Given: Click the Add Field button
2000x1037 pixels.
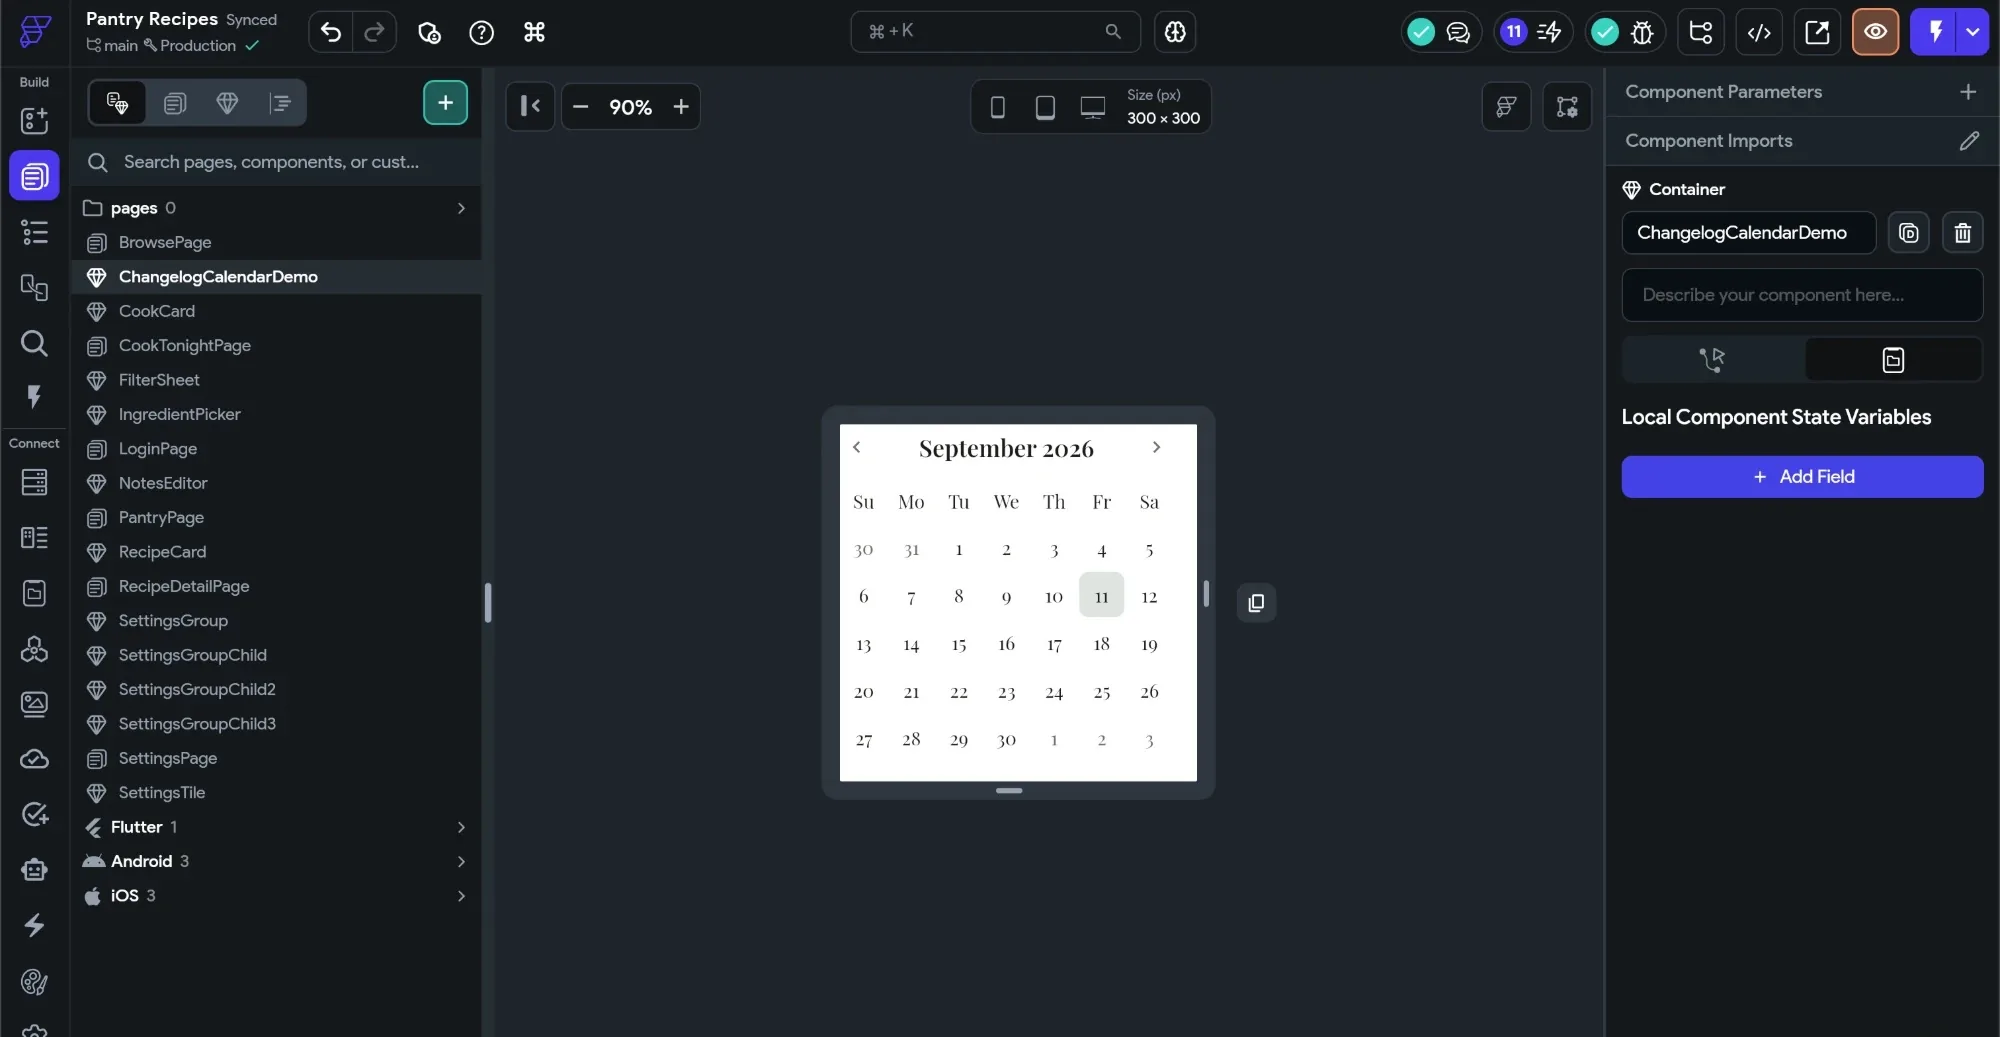Looking at the screenshot, I should (1802, 477).
